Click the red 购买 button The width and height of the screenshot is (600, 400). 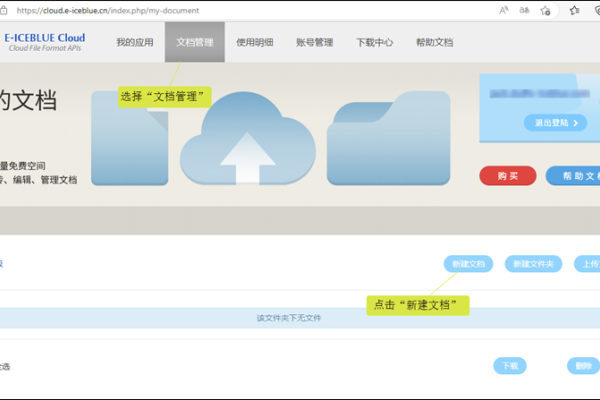click(x=508, y=176)
